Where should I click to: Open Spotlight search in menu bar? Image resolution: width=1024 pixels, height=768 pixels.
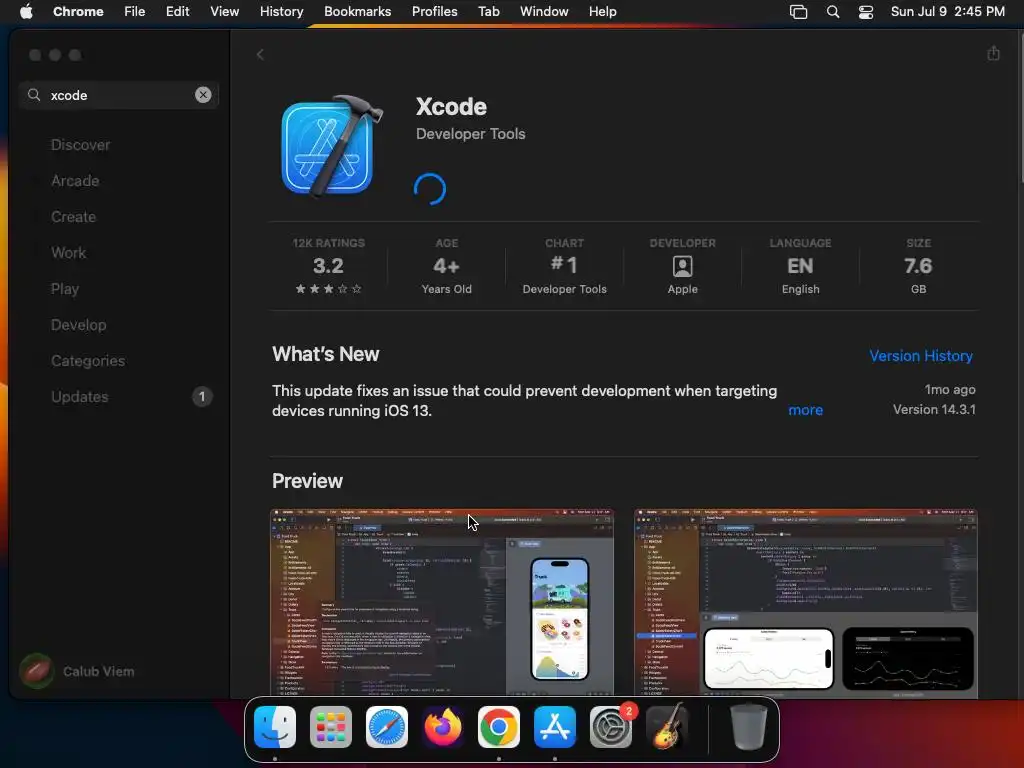point(833,12)
